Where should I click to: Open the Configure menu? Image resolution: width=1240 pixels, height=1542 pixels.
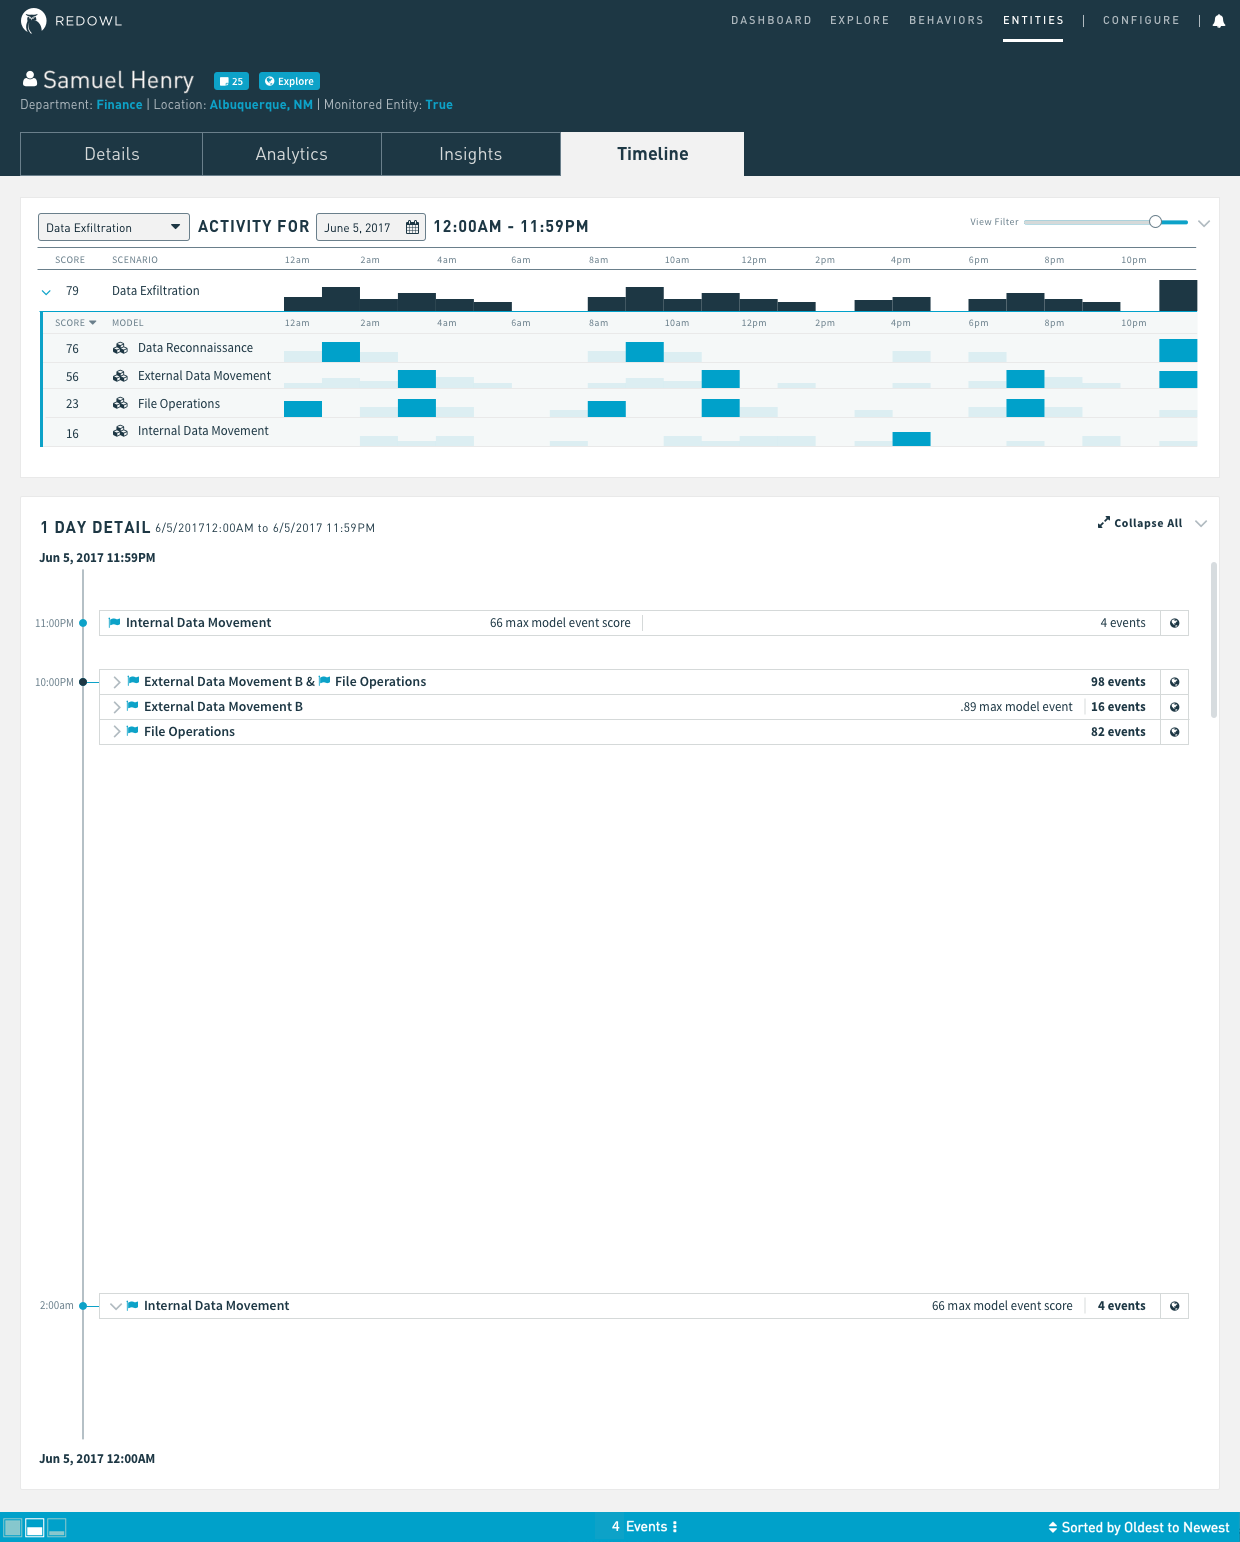click(x=1141, y=20)
